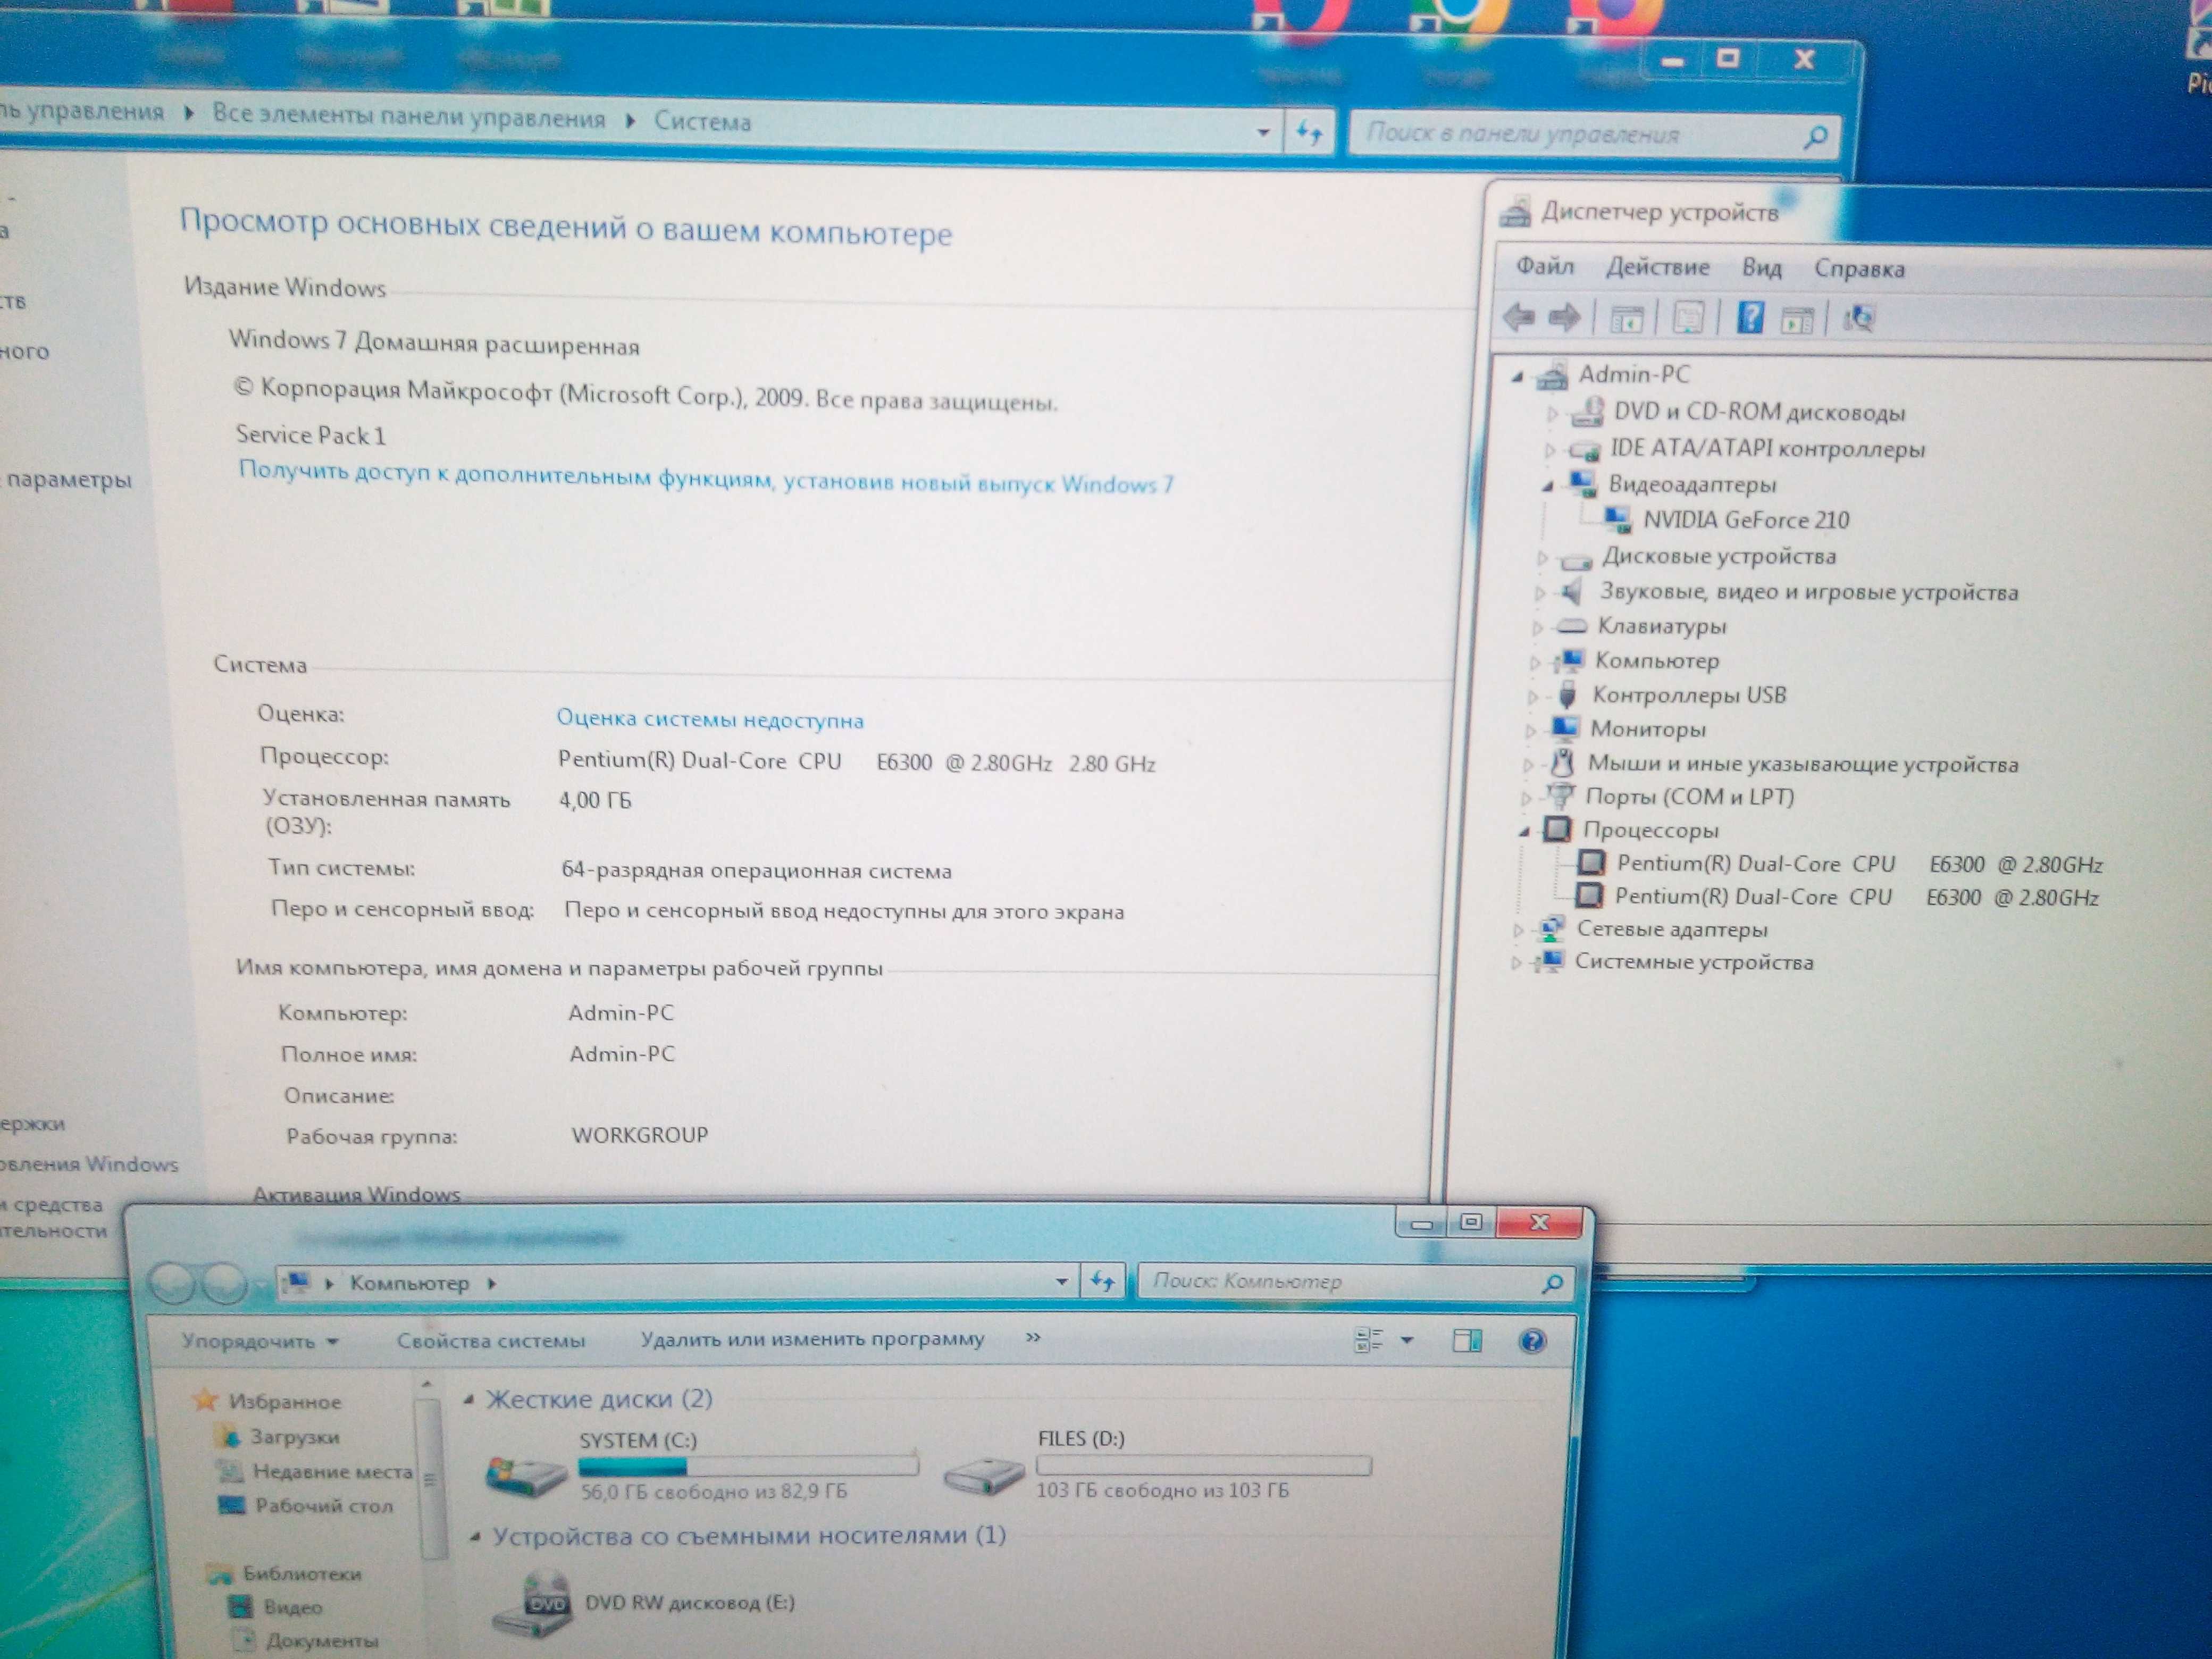Select the DVD RW дисковод (E:)
The width and height of the screenshot is (2212, 1659).
645,1603
